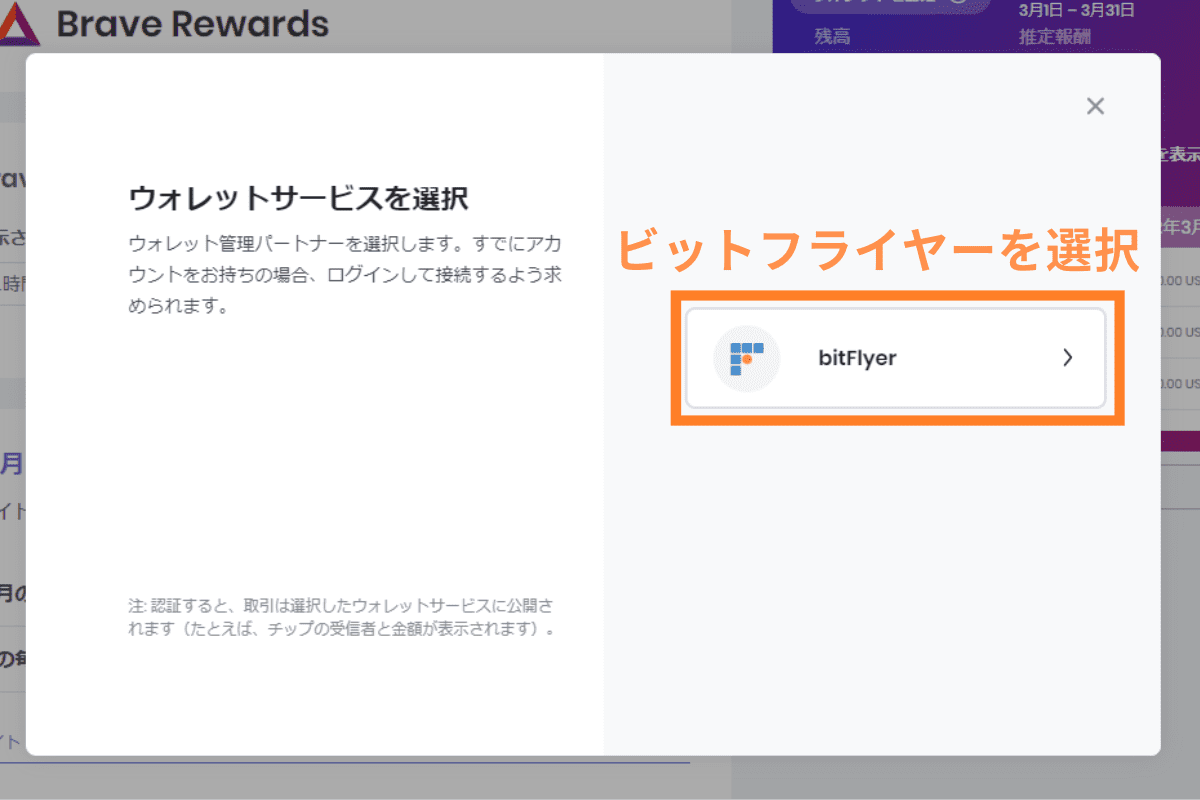Click the description paragraph 'ウォレット管理パートナーを選択します'
The image size is (1200, 800).
[345, 275]
